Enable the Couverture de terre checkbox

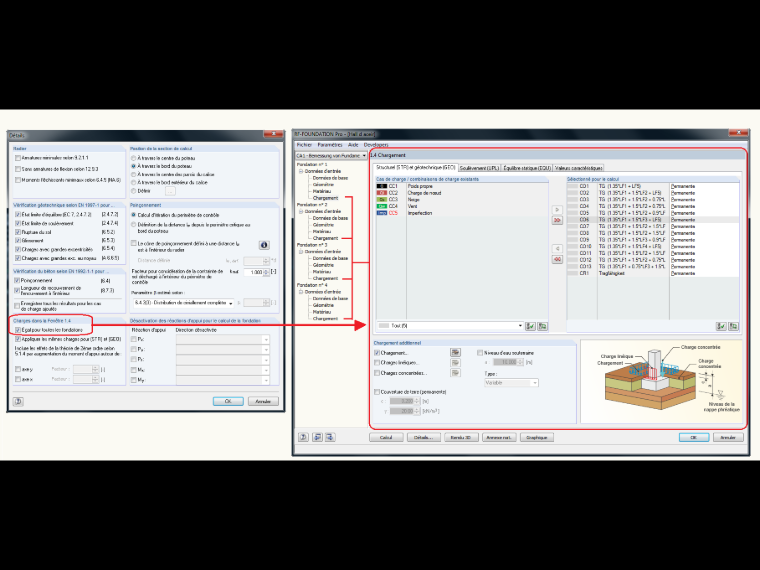(377, 392)
